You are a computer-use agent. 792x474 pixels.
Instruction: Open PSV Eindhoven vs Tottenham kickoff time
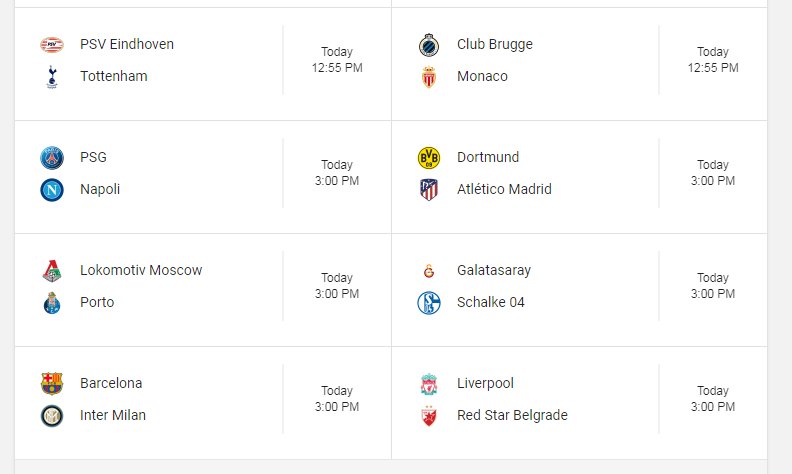337,60
